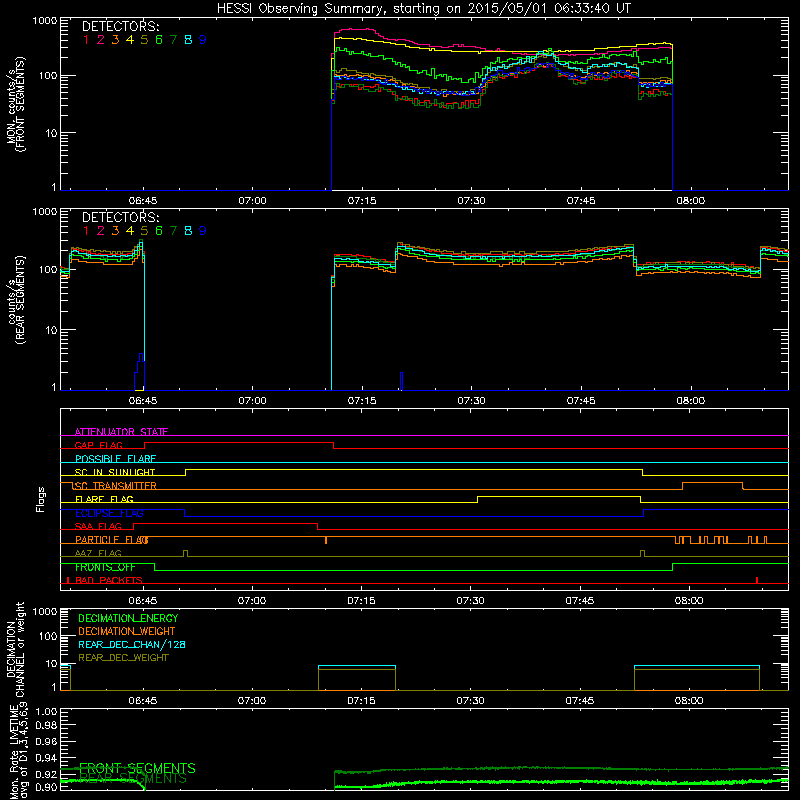Click the PARTICLE FLAG label
This screenshot has height=800, width=800.
112,540
